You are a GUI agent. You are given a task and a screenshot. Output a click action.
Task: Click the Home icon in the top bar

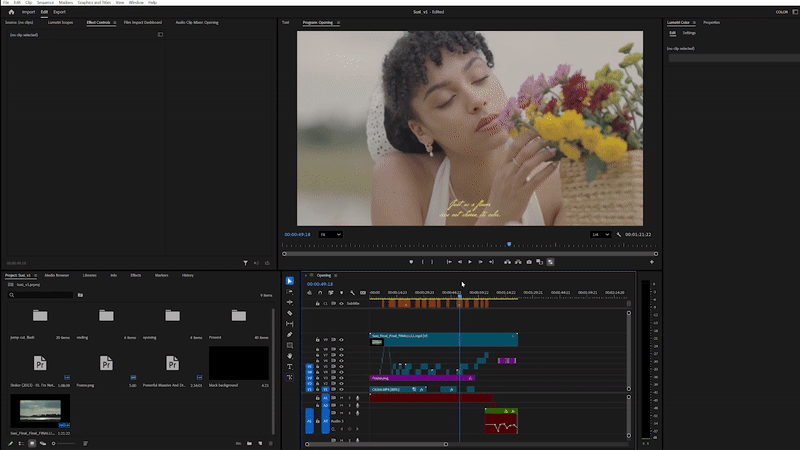point(11,12)
